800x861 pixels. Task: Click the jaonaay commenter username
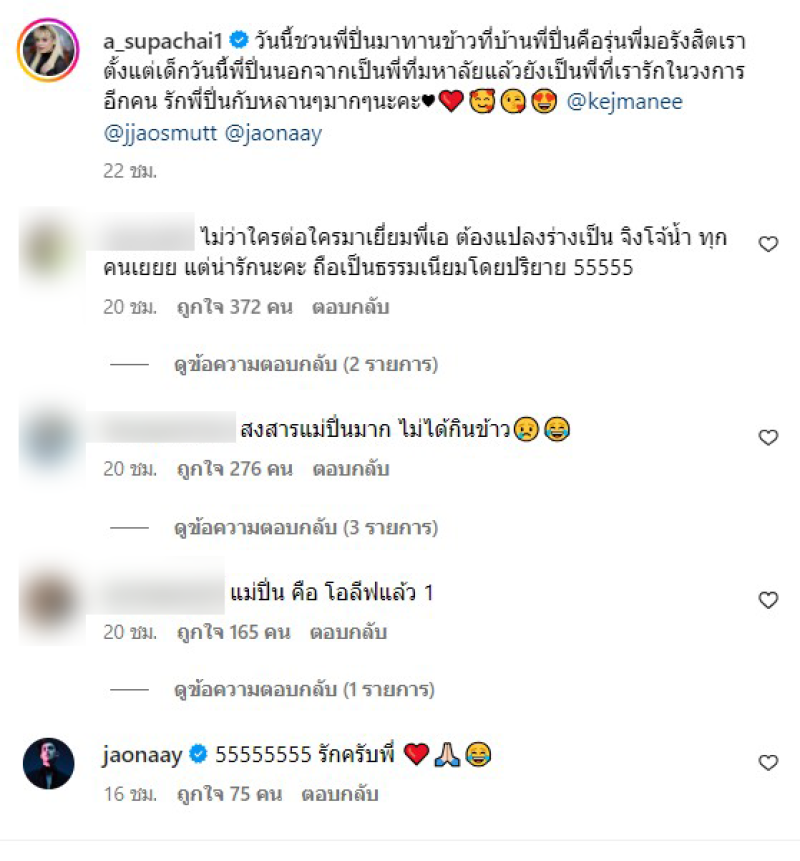(142, 756)
